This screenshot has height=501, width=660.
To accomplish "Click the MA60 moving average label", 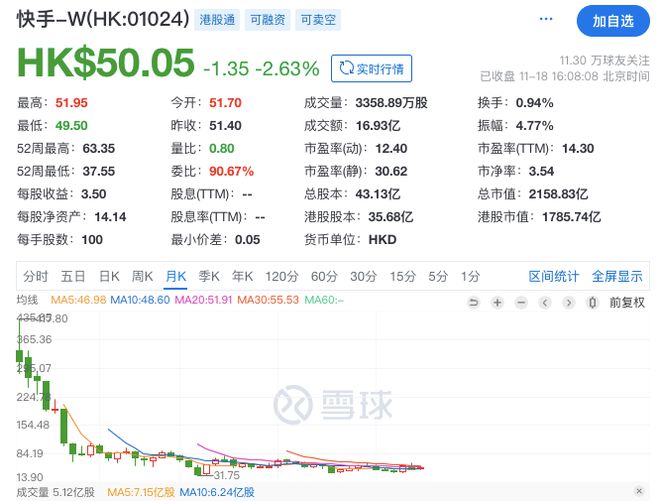I will click(324, 300).
